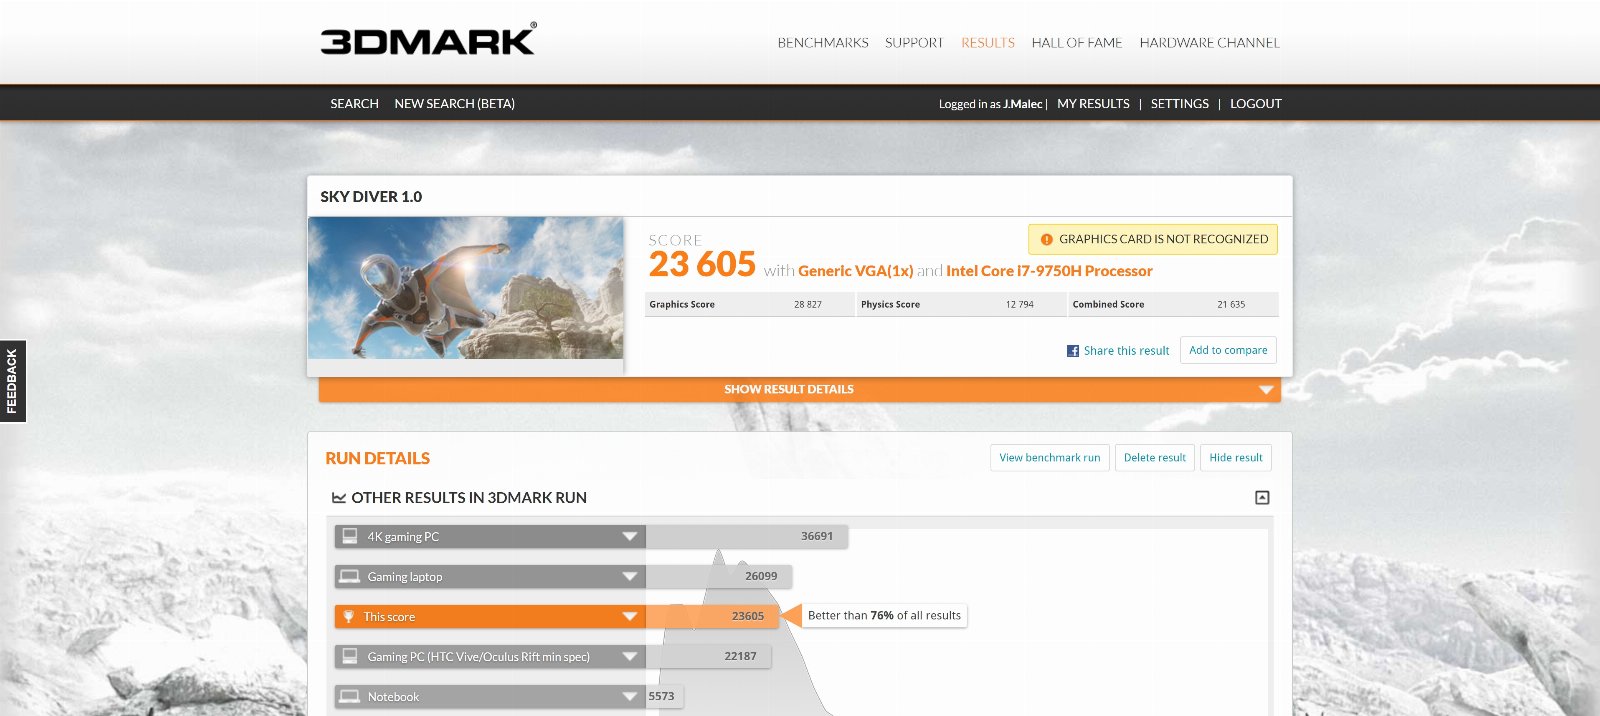The image size is (1600, 716).
Task: Open the Support menu
Action: (914, 43)
